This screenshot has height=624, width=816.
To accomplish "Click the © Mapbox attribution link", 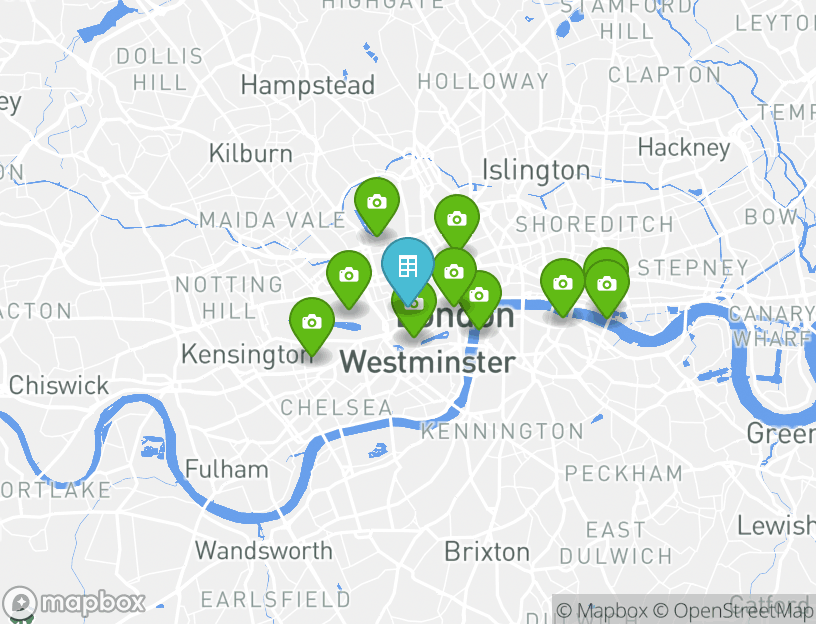I will click(x=602, y=610).
